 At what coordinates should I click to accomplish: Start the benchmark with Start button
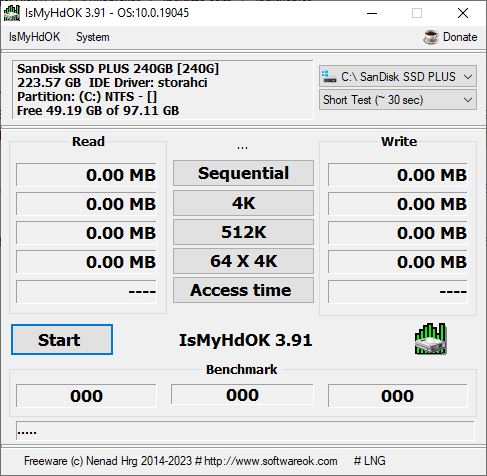(x=62, y=339)
